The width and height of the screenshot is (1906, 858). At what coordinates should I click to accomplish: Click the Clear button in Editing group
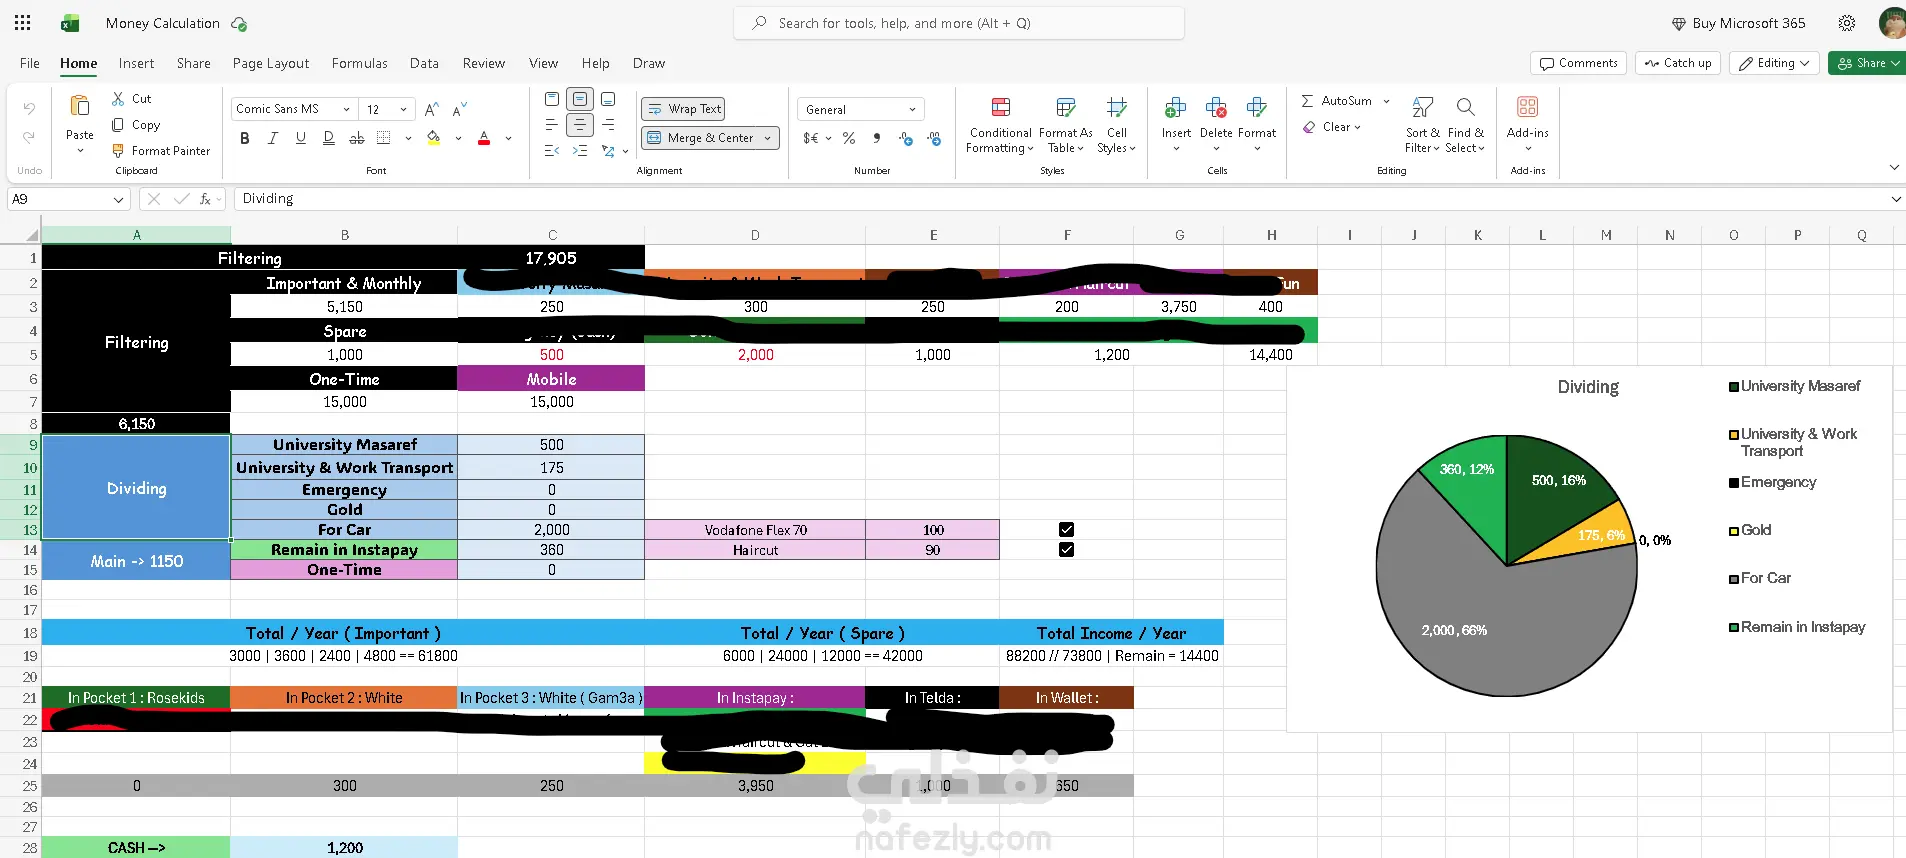1331,127
